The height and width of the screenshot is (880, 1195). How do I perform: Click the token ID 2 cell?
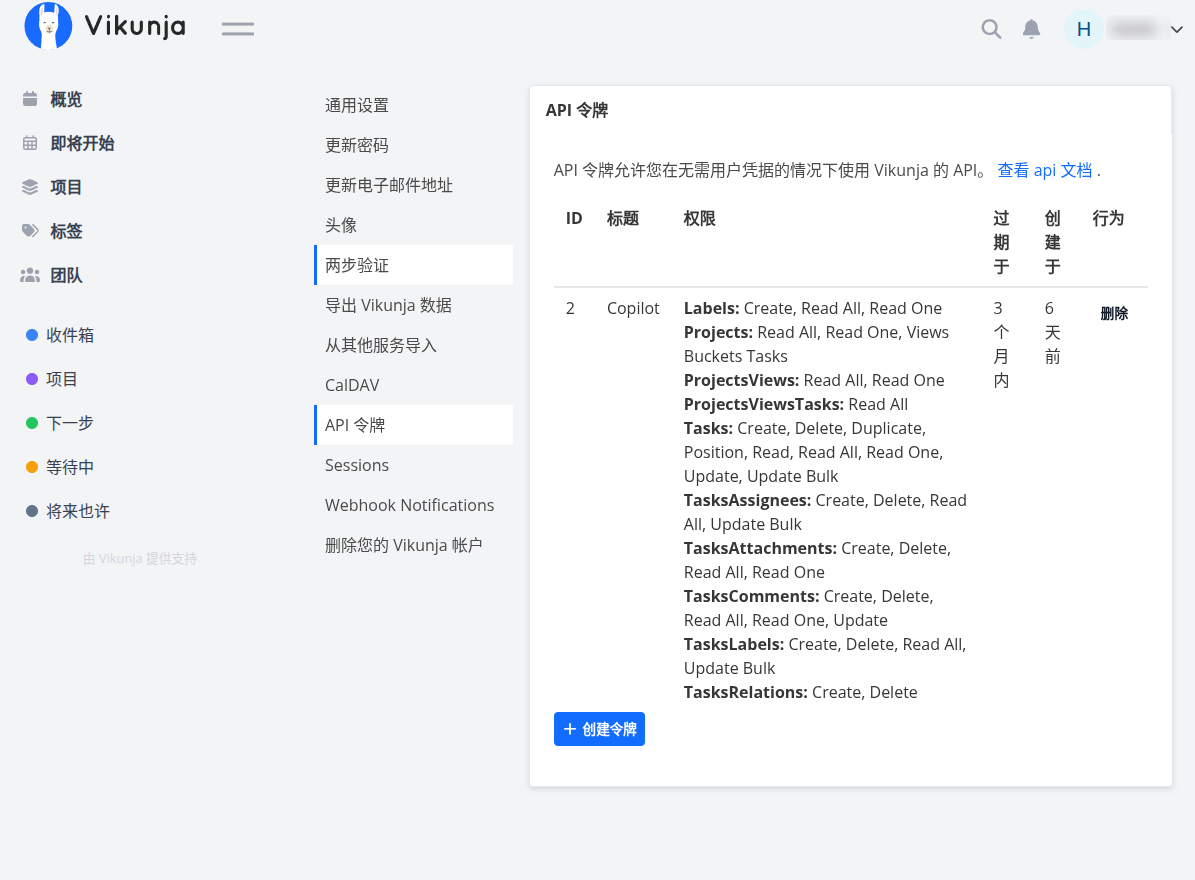point(570,309)
